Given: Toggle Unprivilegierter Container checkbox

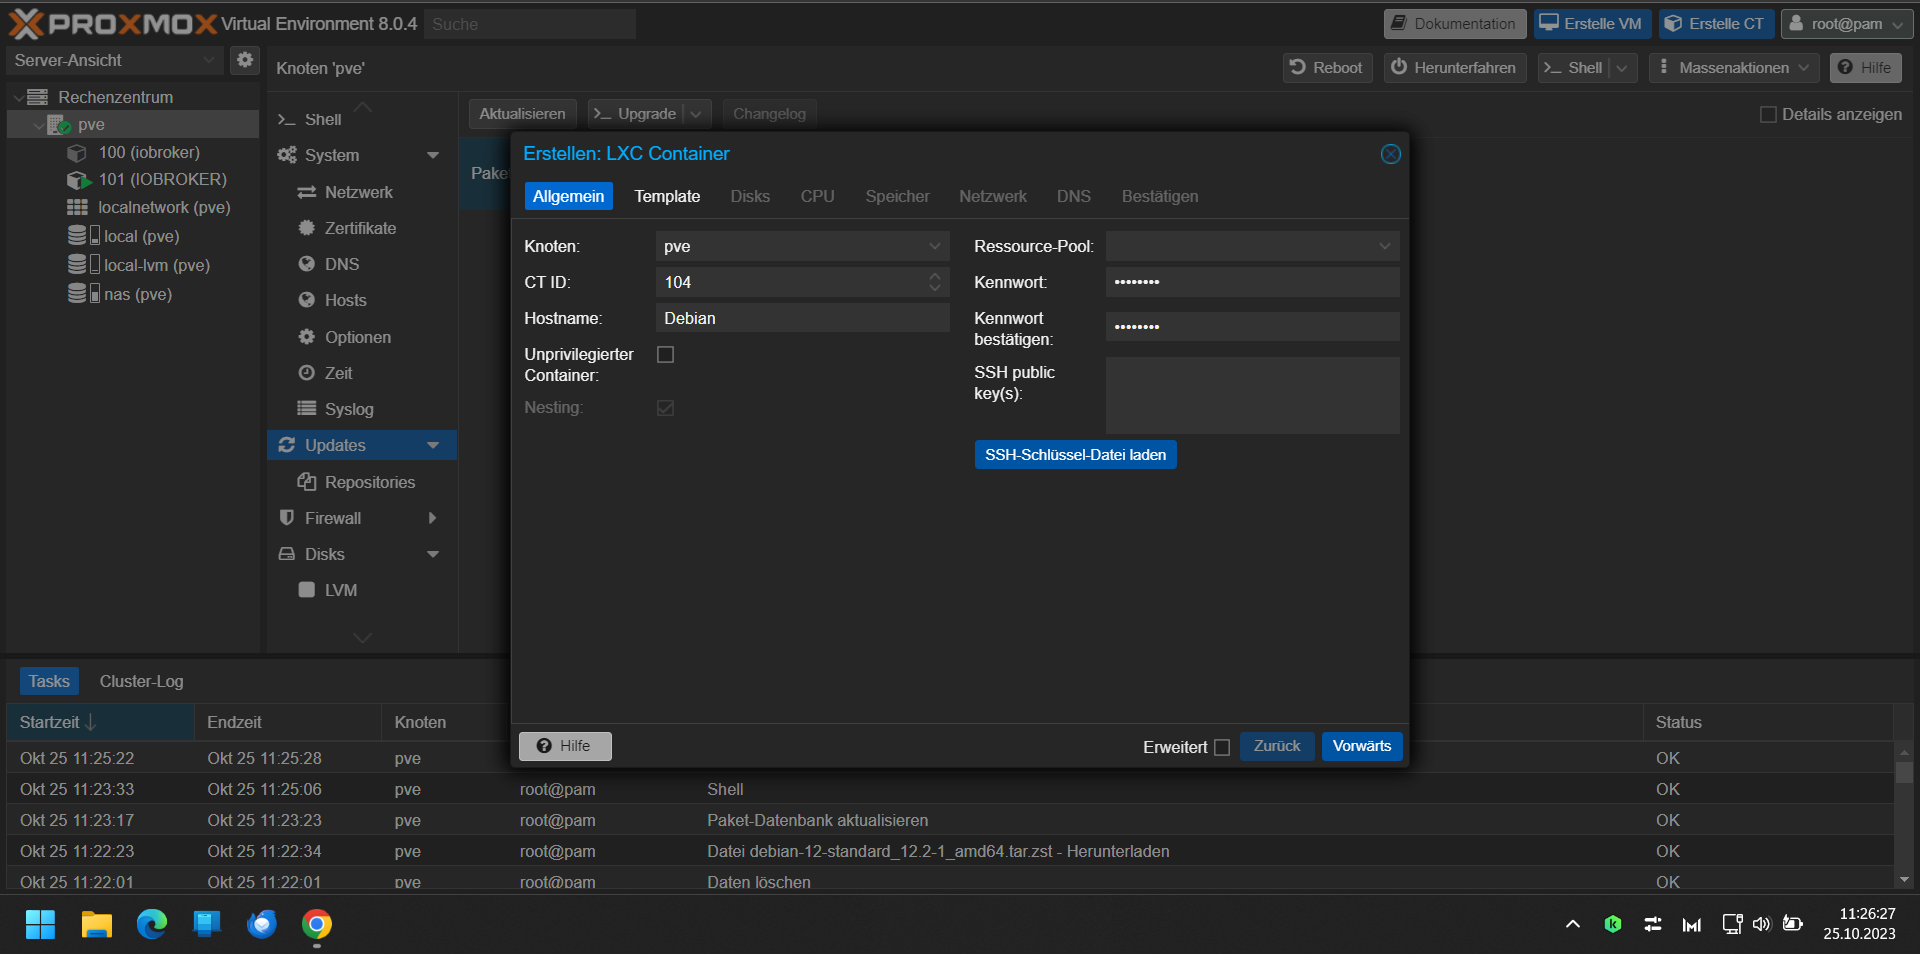Looking at the screenshot, I should pos(665,354).
